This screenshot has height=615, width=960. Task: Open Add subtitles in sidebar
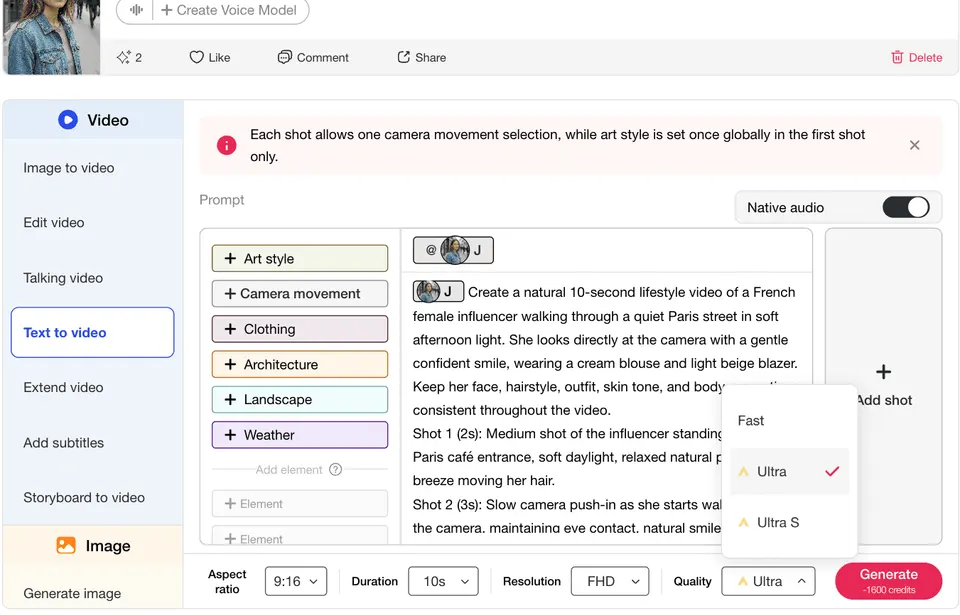point(64,442)
